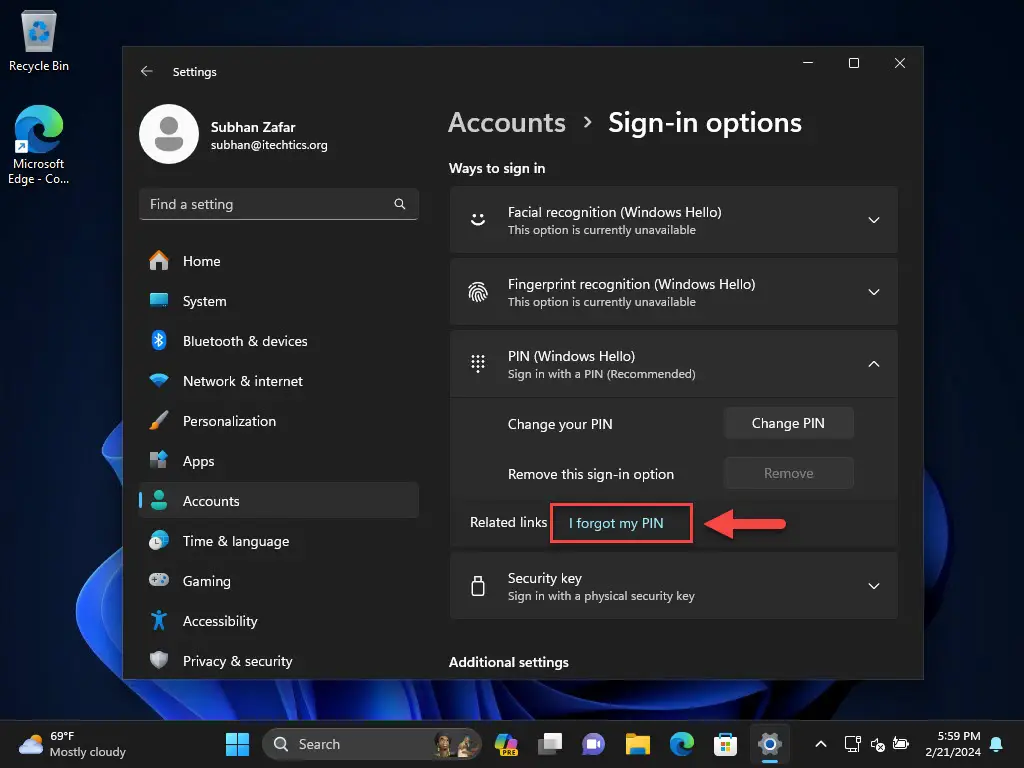The height and width of the screenshot is (768, 1024).
Task: Go back using the Settings back arrow
Action: (x=146, y=71)
